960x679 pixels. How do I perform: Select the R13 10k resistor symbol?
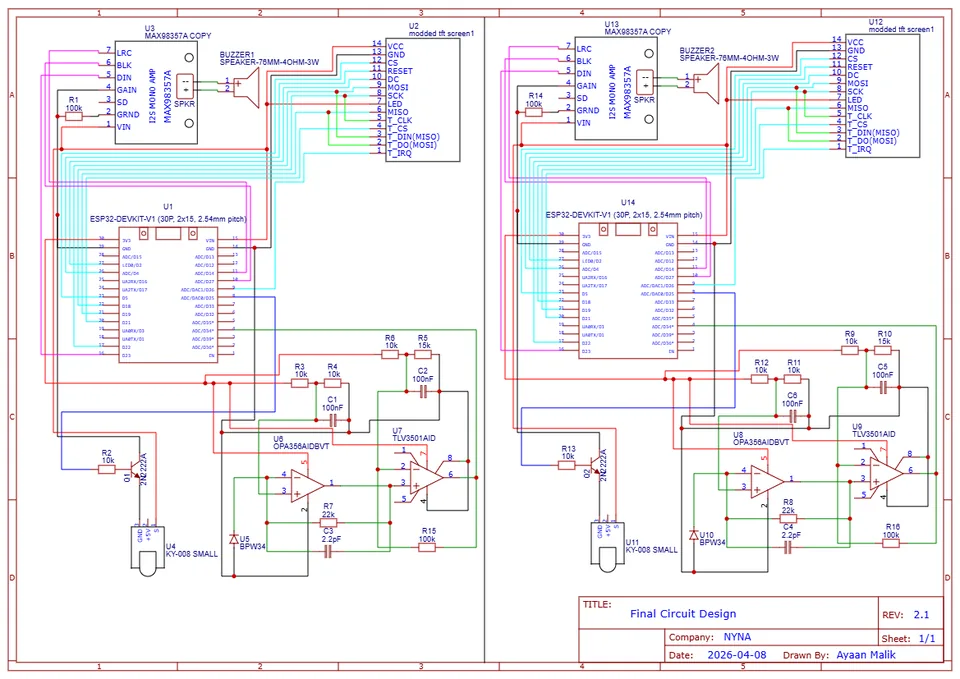pos(566,465)
